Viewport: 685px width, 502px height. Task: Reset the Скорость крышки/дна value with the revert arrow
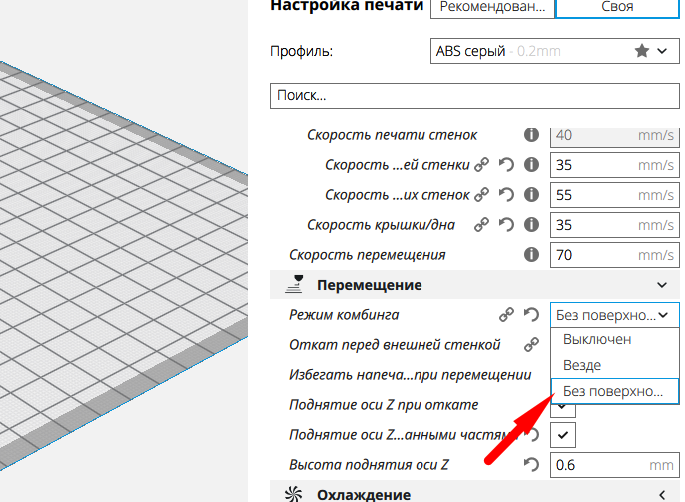coord(506,225)
